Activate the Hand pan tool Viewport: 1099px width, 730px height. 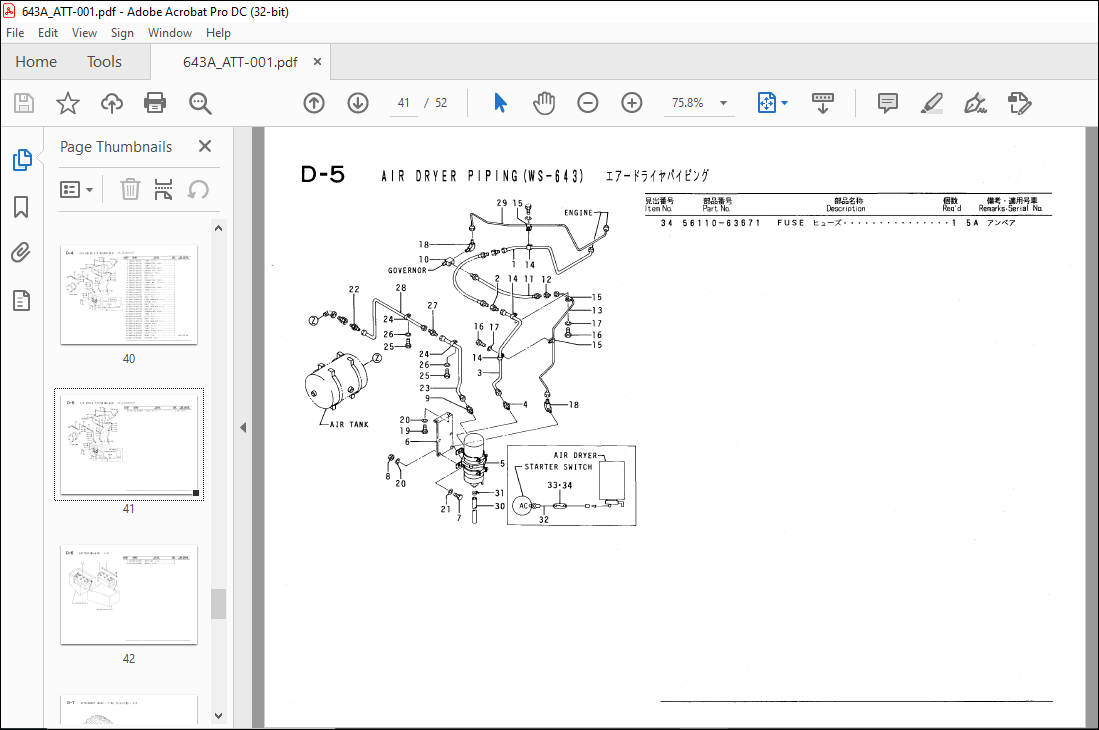544,103
